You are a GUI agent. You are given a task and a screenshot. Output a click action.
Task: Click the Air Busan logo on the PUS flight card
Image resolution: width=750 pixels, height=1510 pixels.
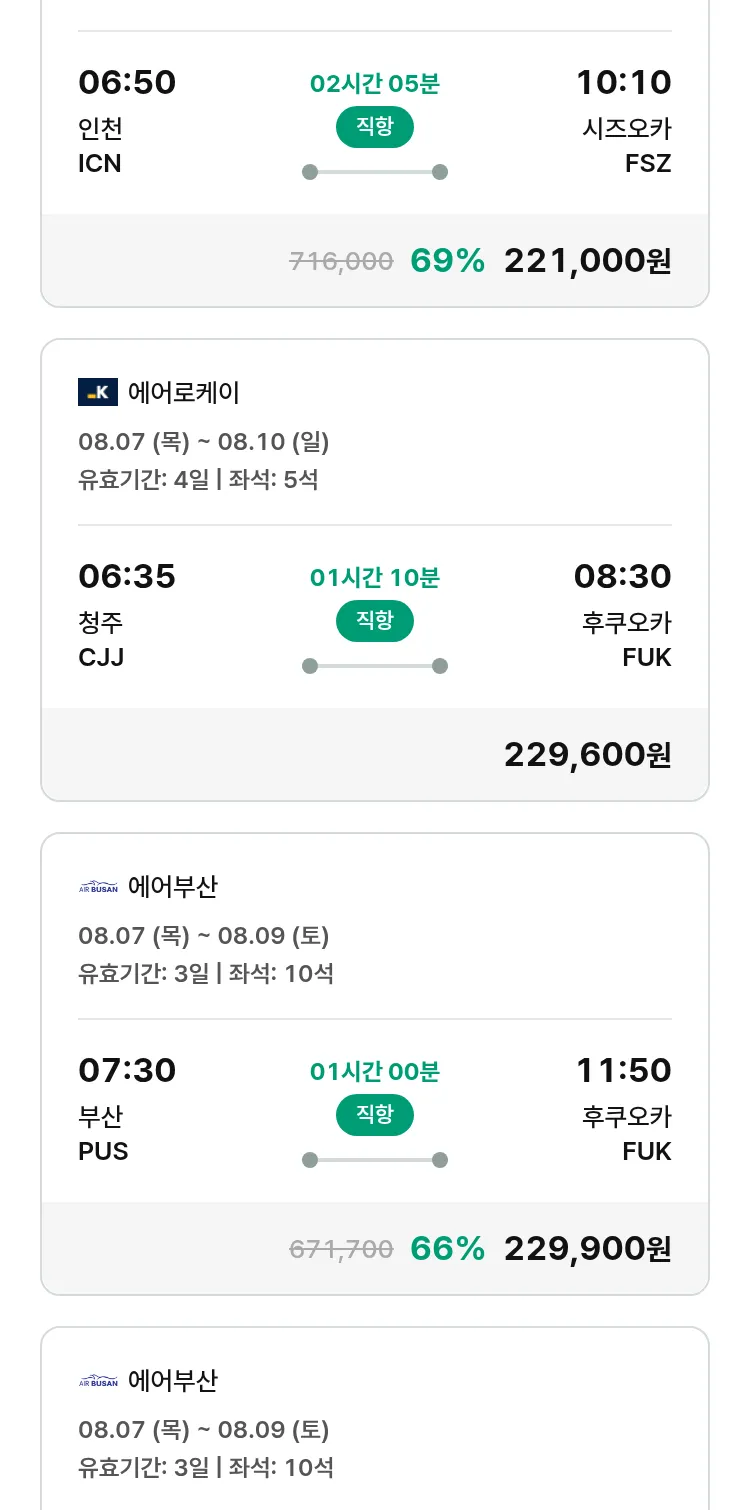pyautogui.click(x=98, y=887)
